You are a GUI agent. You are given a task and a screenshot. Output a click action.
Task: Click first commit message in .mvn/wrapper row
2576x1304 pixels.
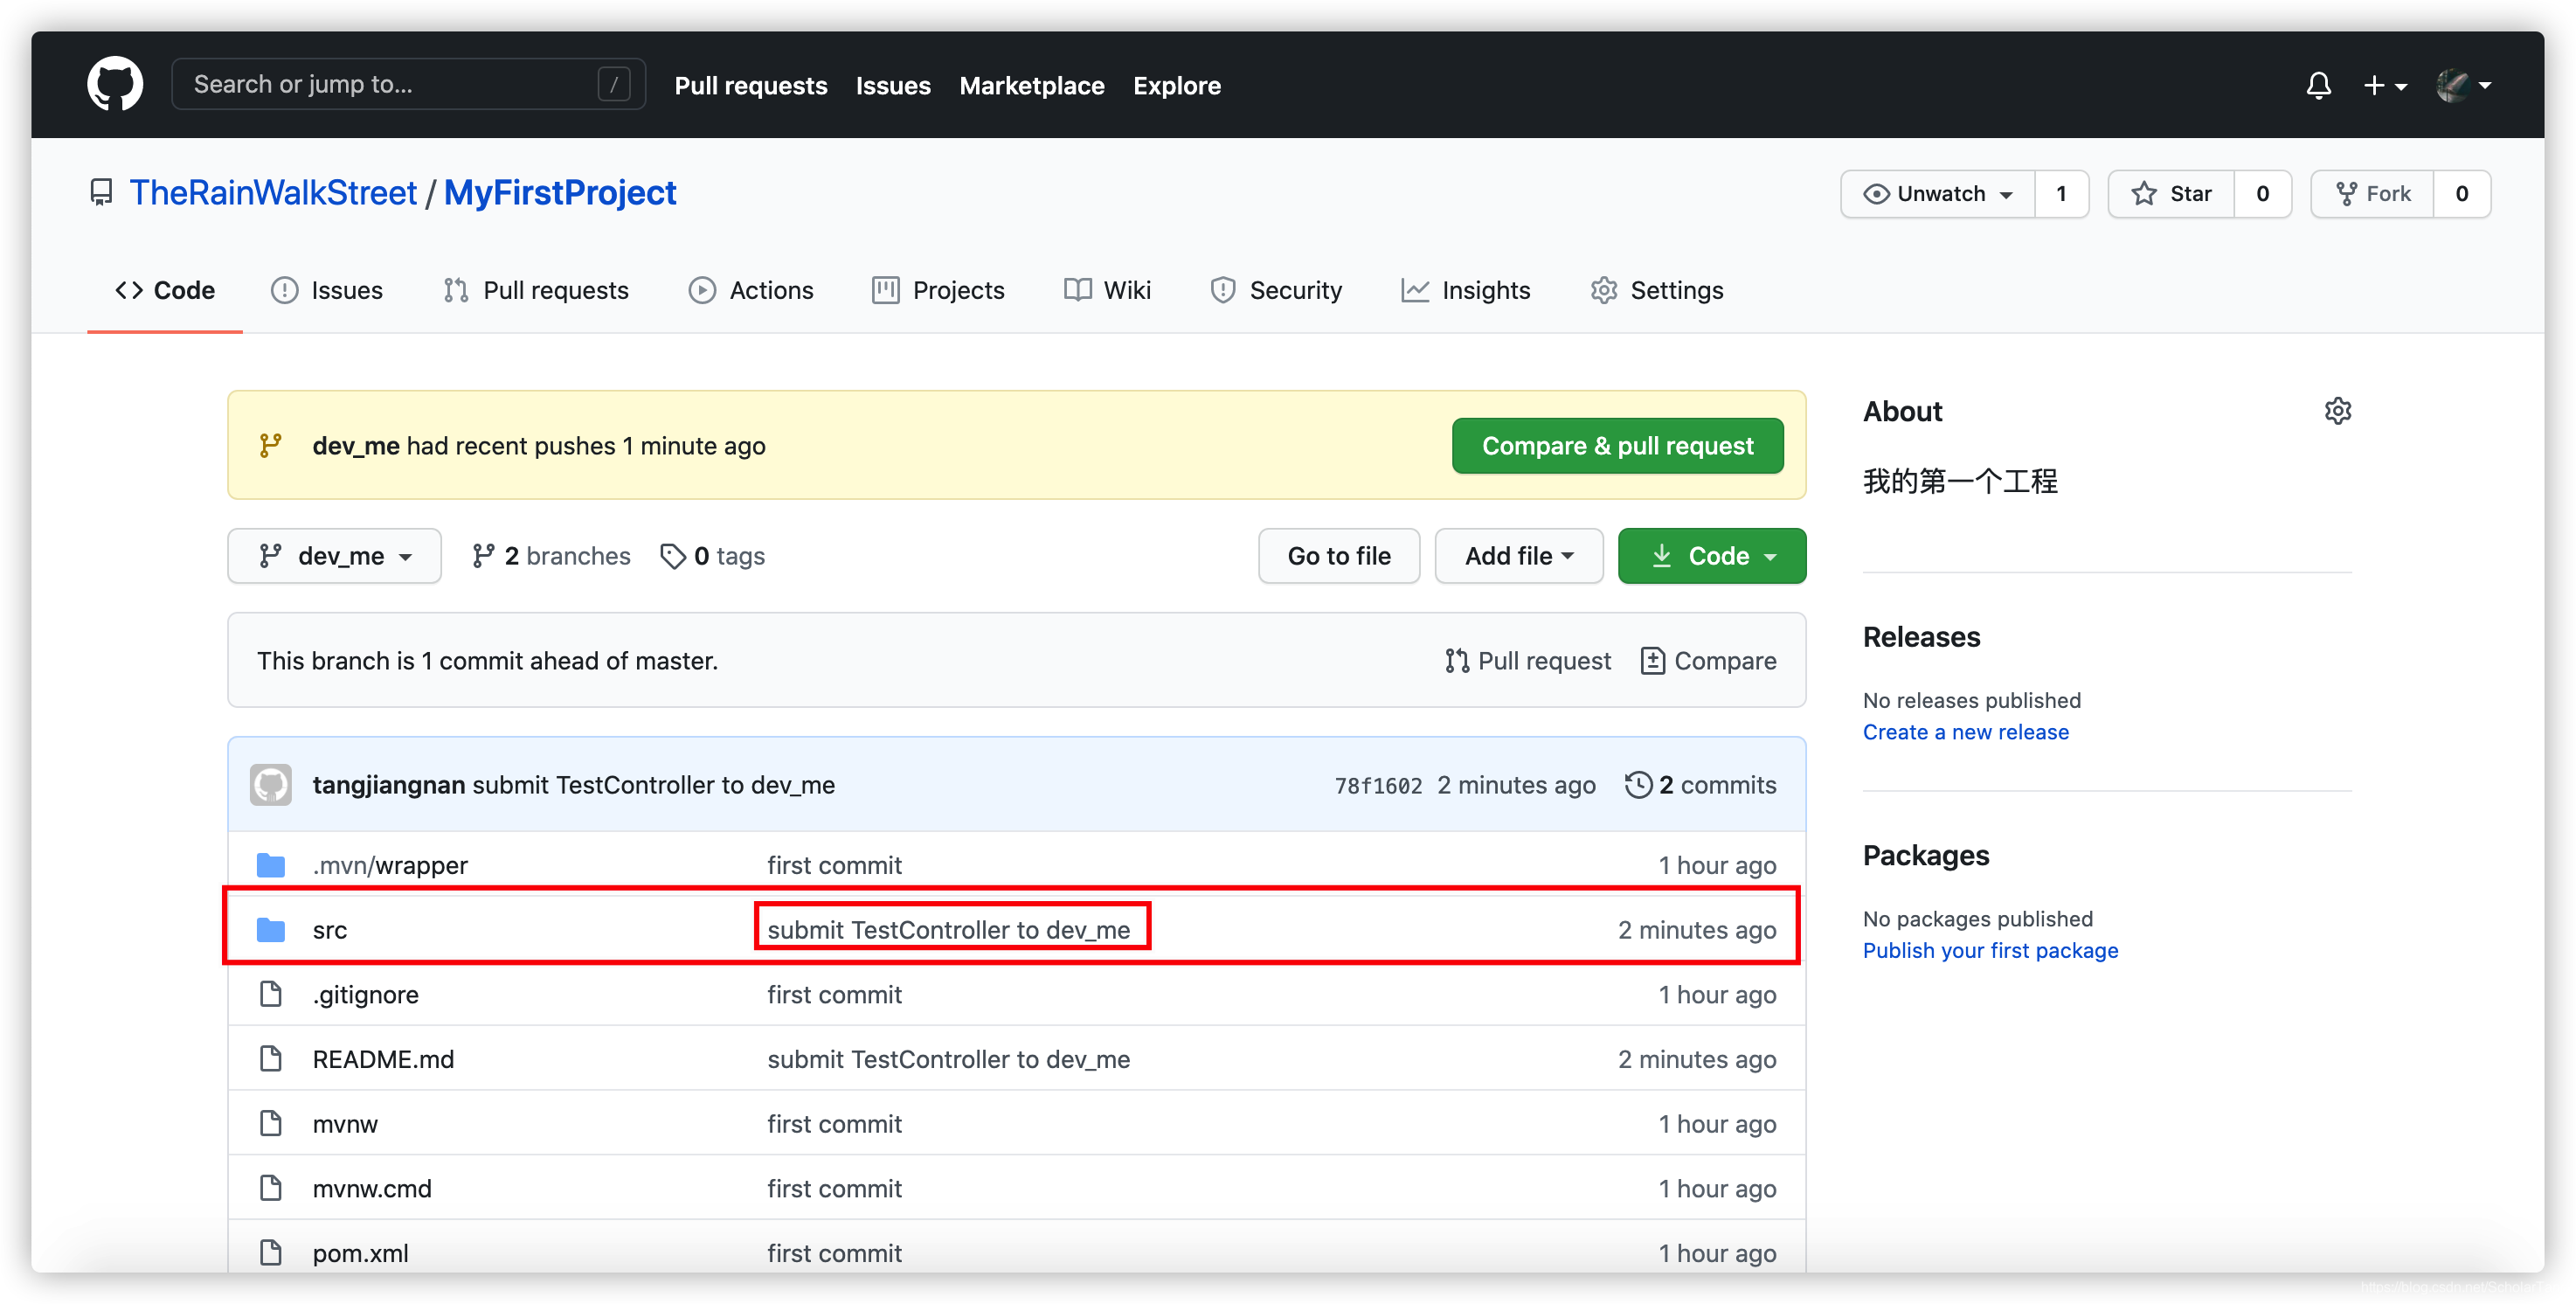(x=834, y=865)
